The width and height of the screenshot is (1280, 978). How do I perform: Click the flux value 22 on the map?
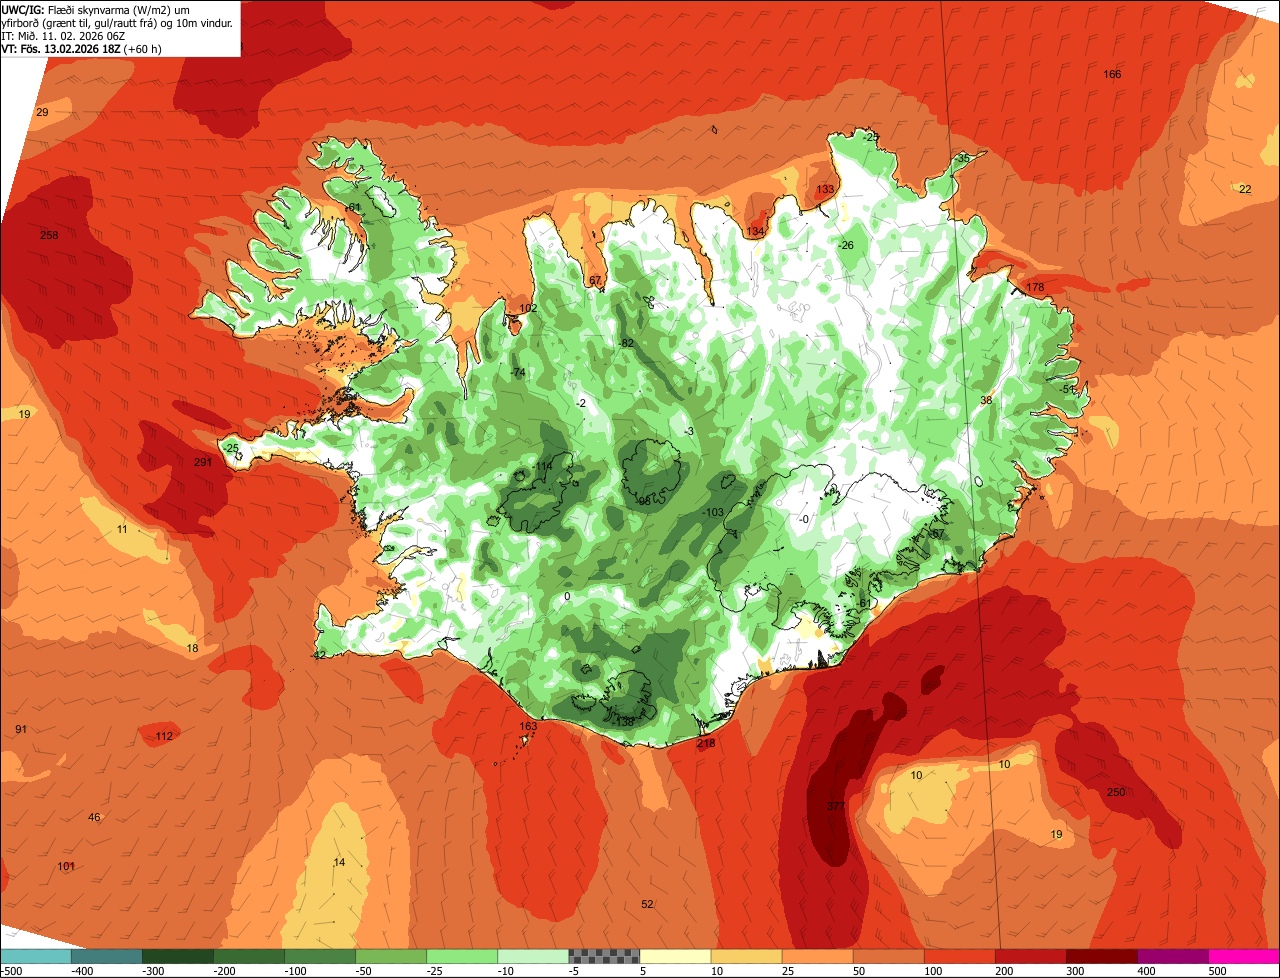pos(1245,189)
